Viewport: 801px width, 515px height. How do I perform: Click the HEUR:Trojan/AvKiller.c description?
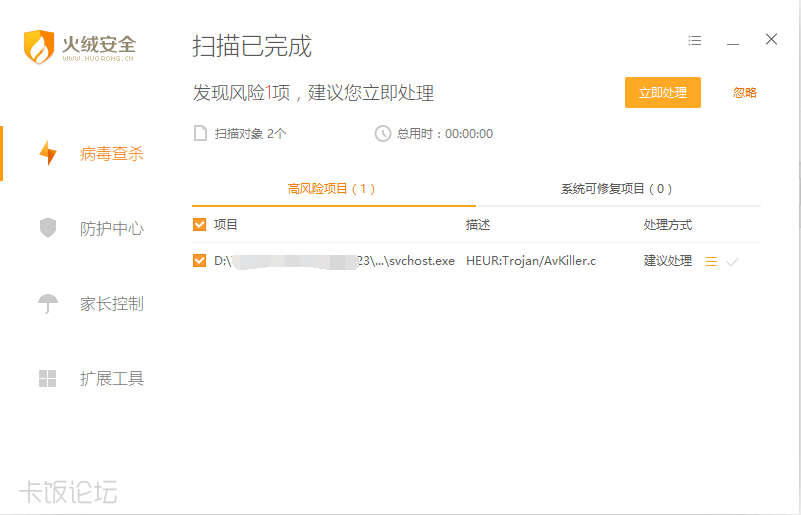click(530, 261)
